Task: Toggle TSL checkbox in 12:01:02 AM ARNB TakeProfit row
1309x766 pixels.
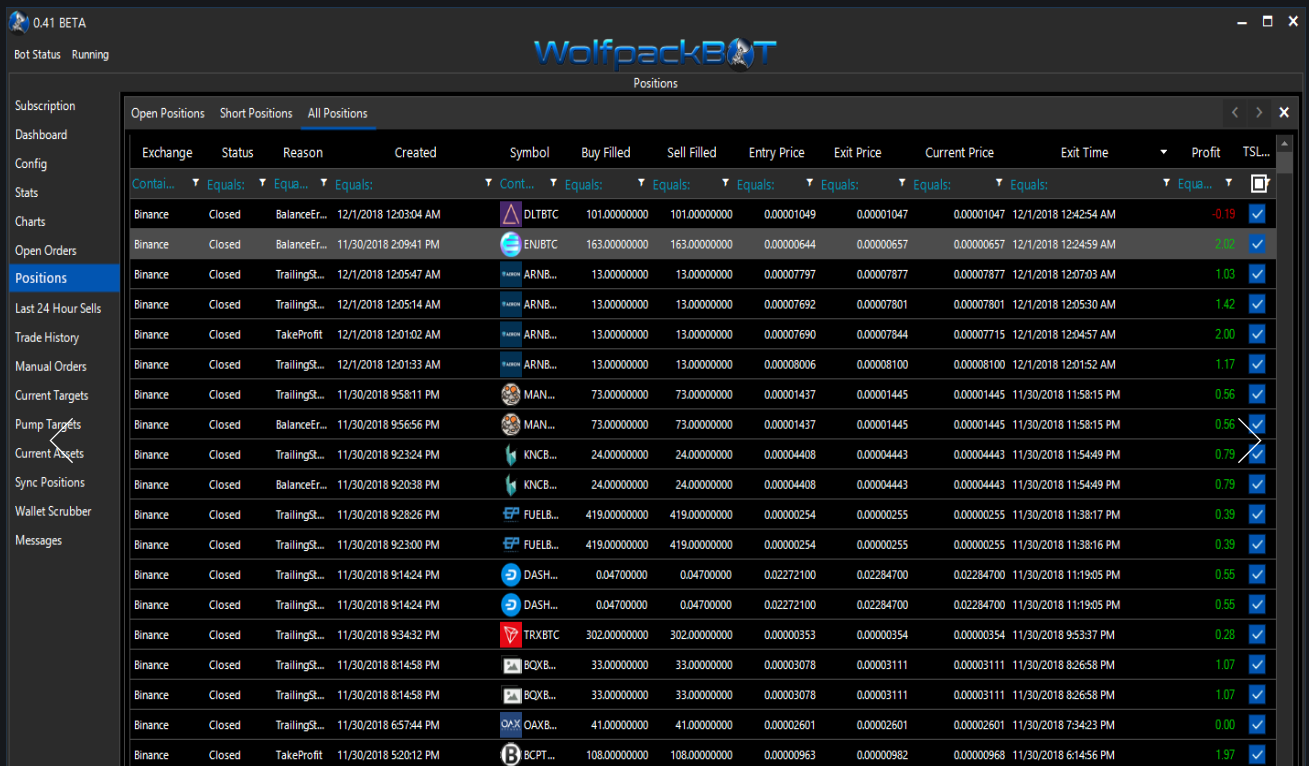Action: (1257, 334)
